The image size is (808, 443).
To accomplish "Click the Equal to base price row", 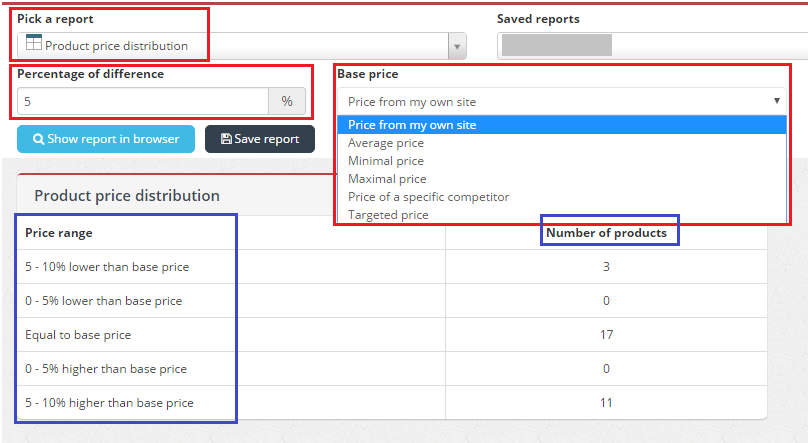I will point(78,335).
